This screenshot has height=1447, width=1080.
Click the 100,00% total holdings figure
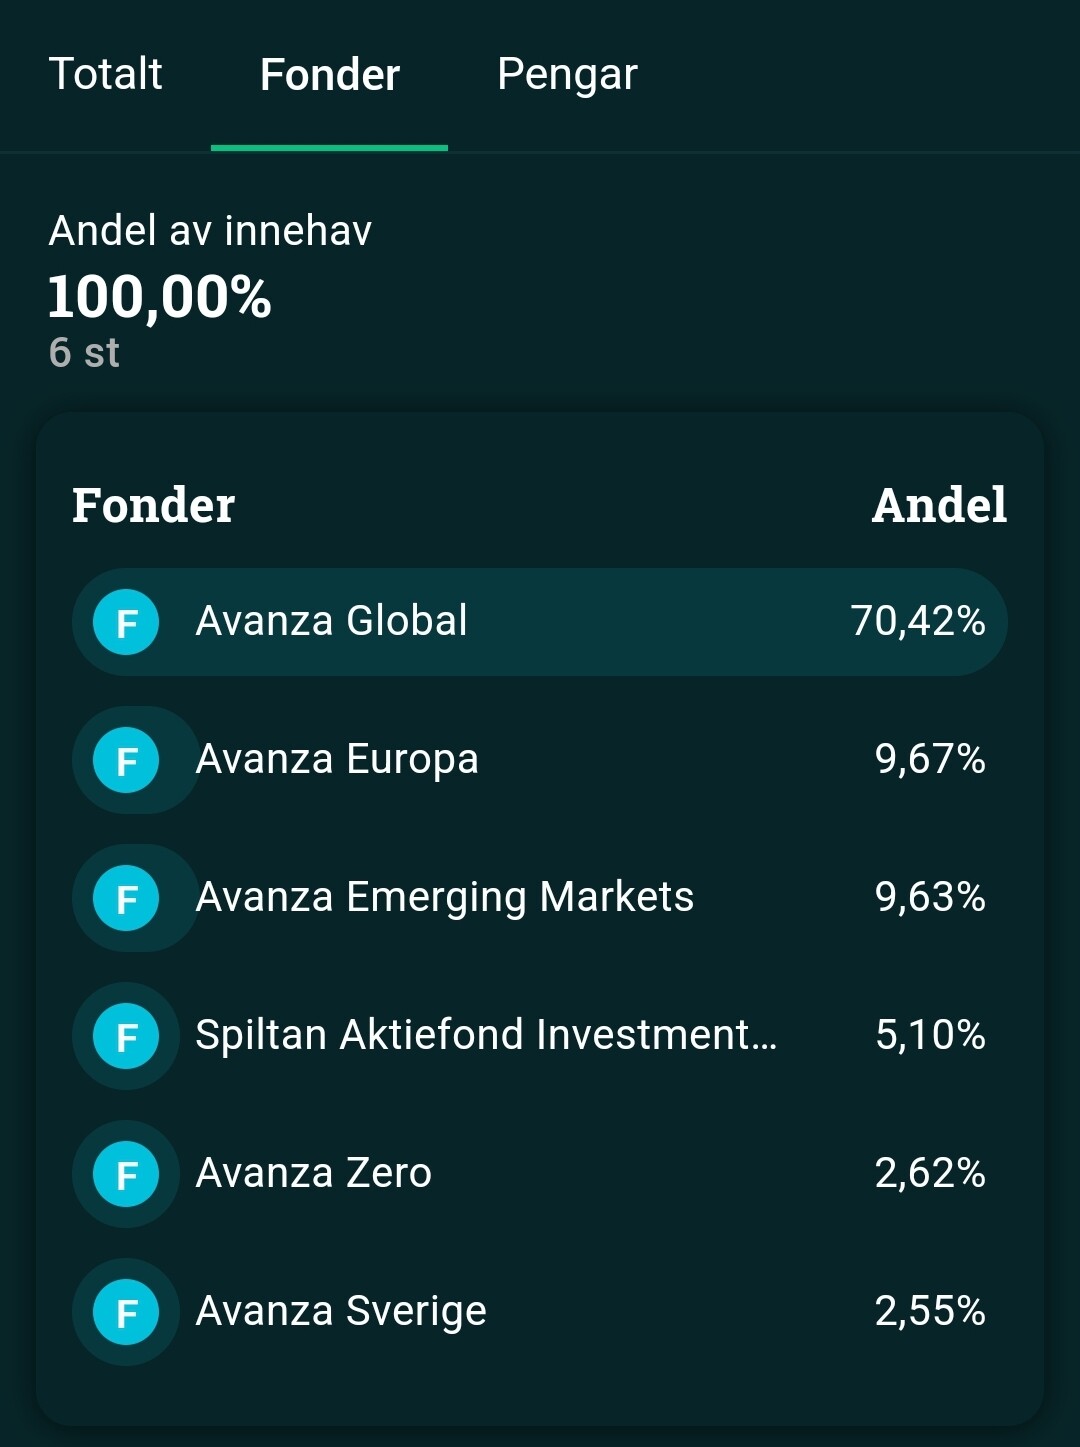tap(160, 297)
